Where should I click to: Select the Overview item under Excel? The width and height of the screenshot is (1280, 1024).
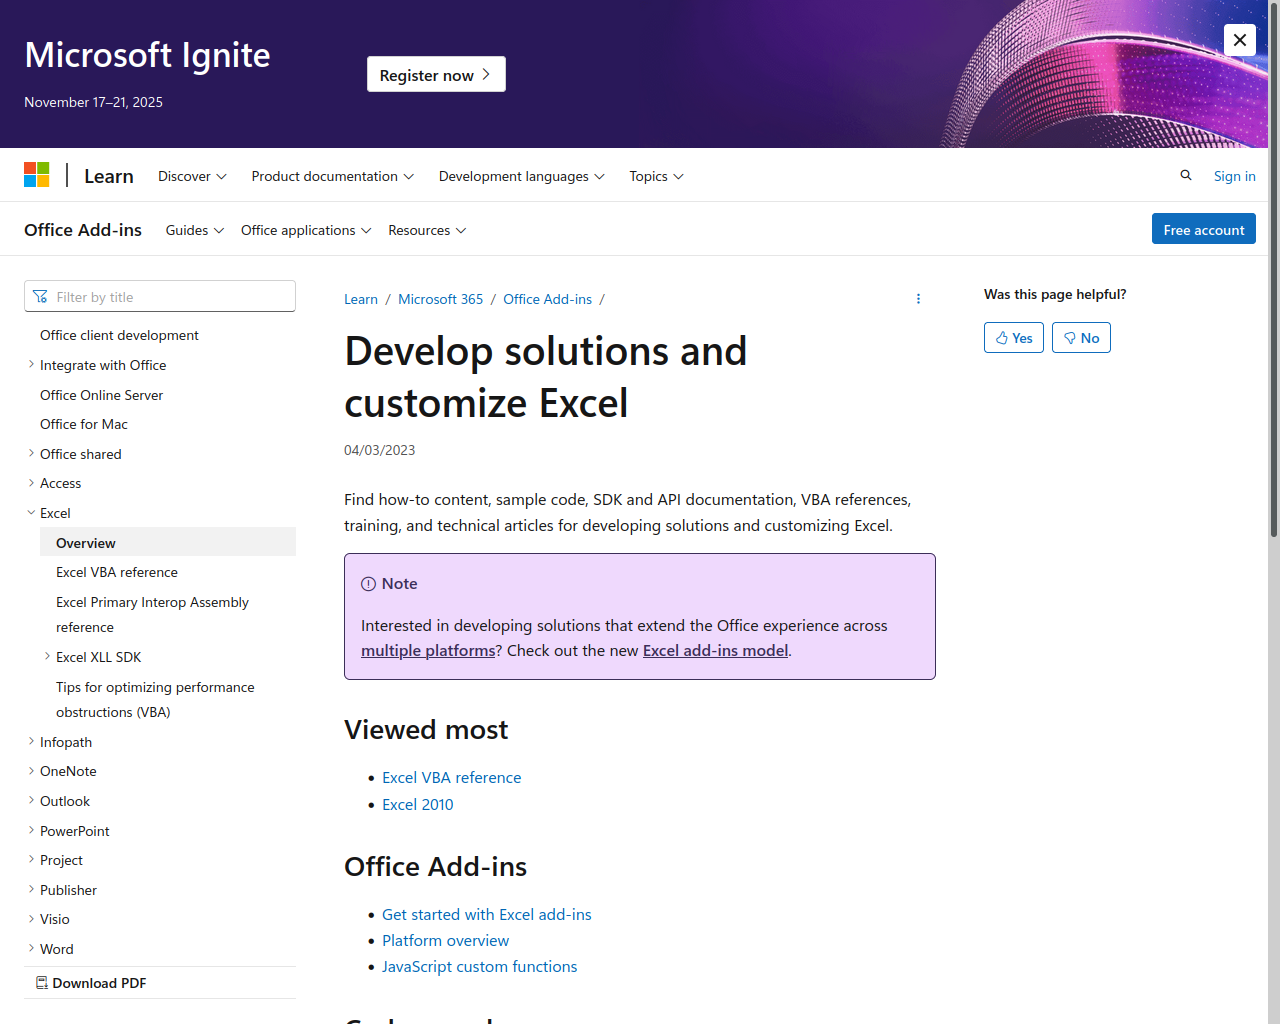click(x=168, y=543)
